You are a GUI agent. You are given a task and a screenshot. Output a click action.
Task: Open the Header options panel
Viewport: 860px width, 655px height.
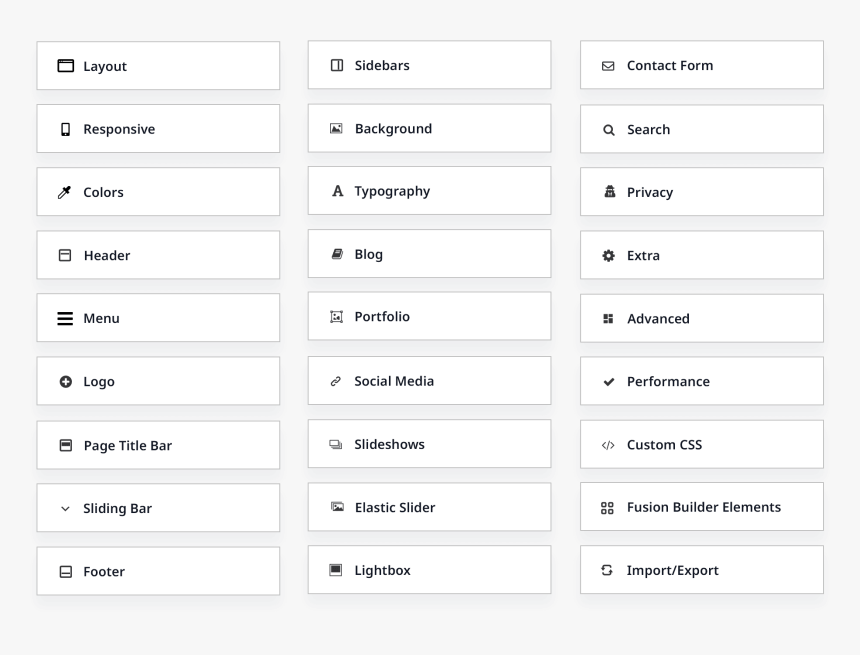point(158,255)
